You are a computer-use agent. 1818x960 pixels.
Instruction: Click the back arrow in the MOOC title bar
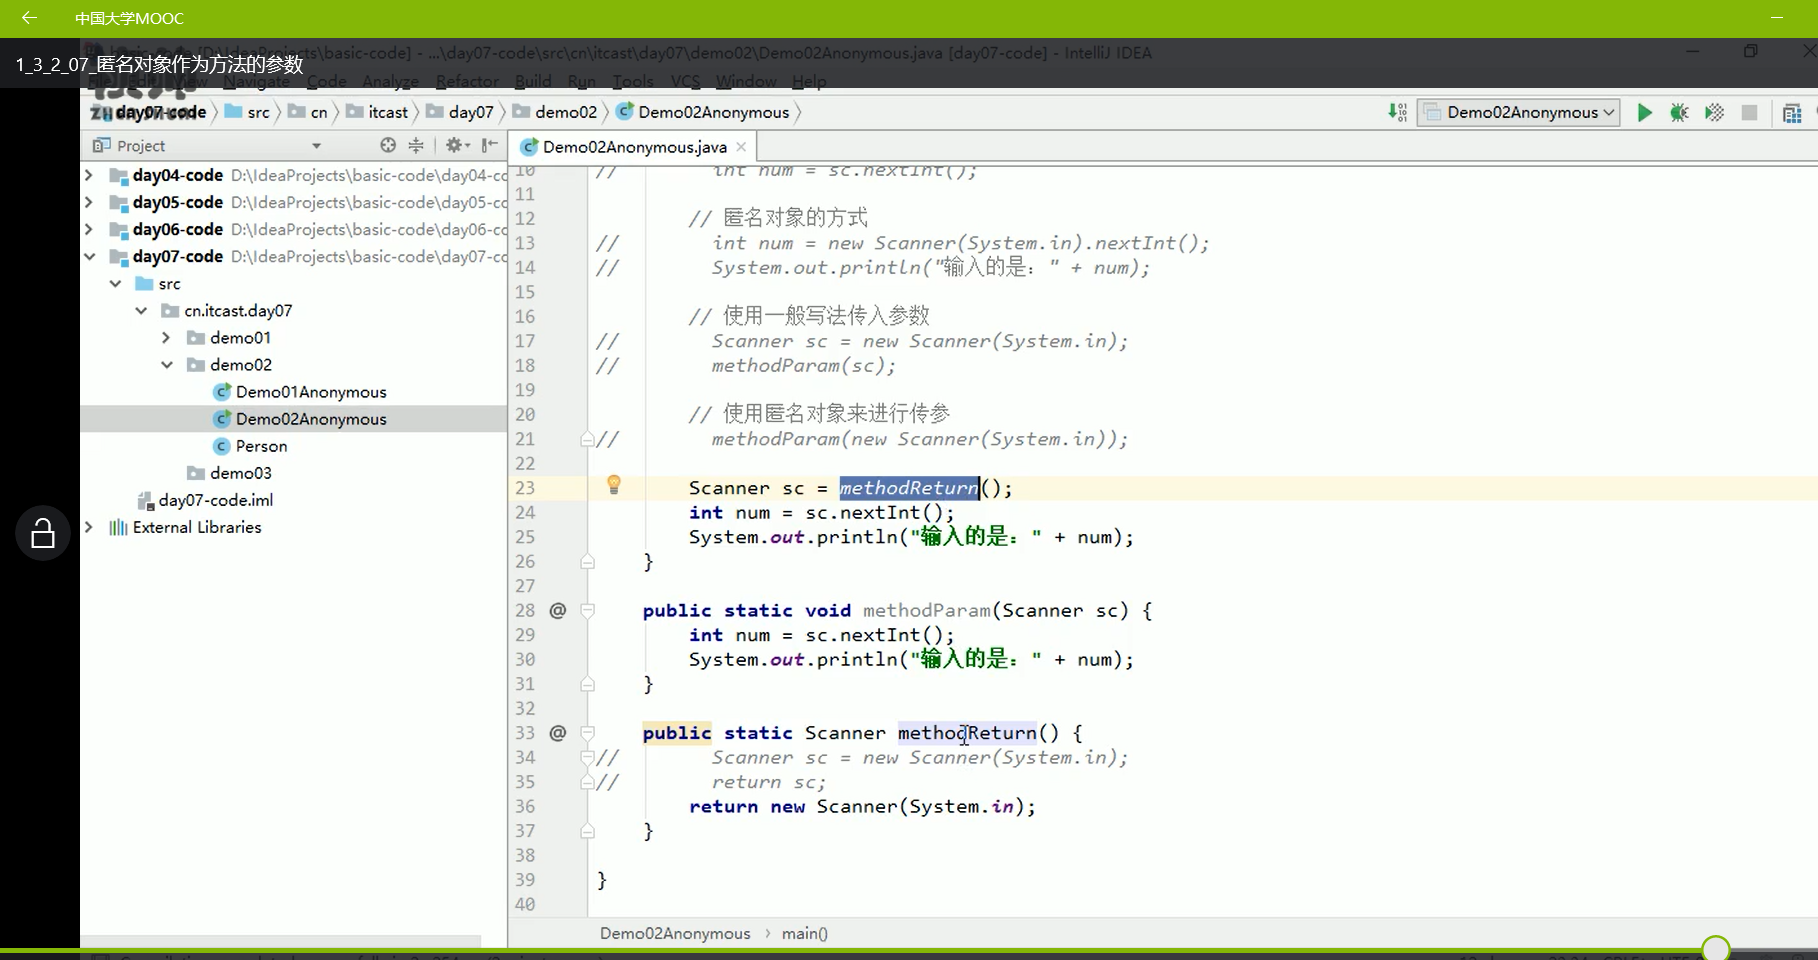(x=29, y=18)
